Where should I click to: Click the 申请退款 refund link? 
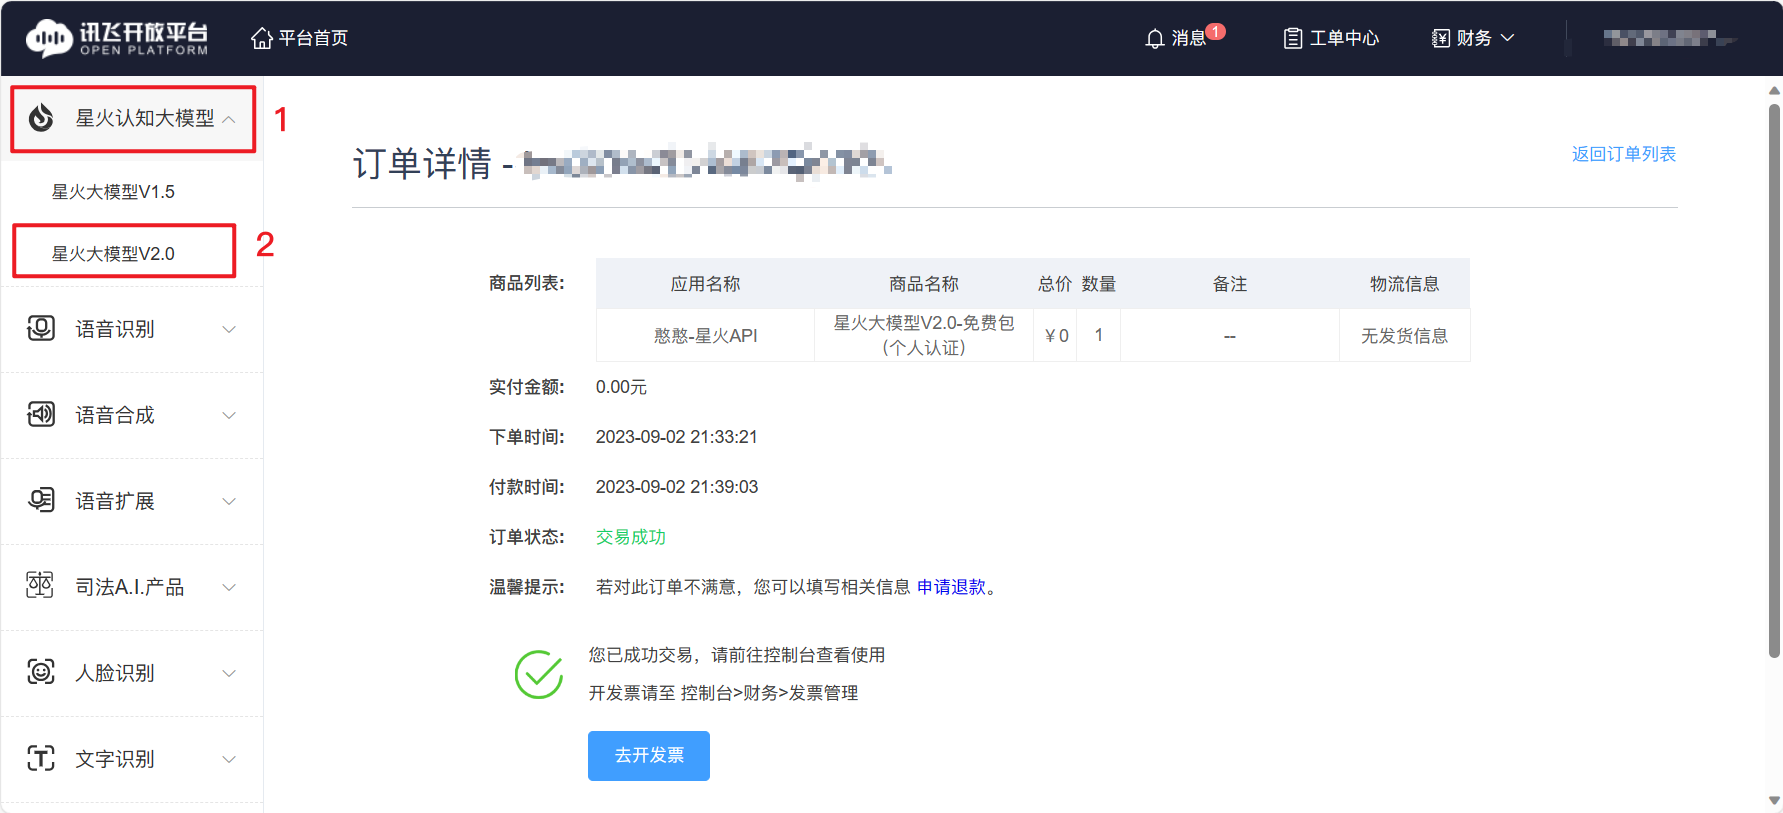click(951, 587)
